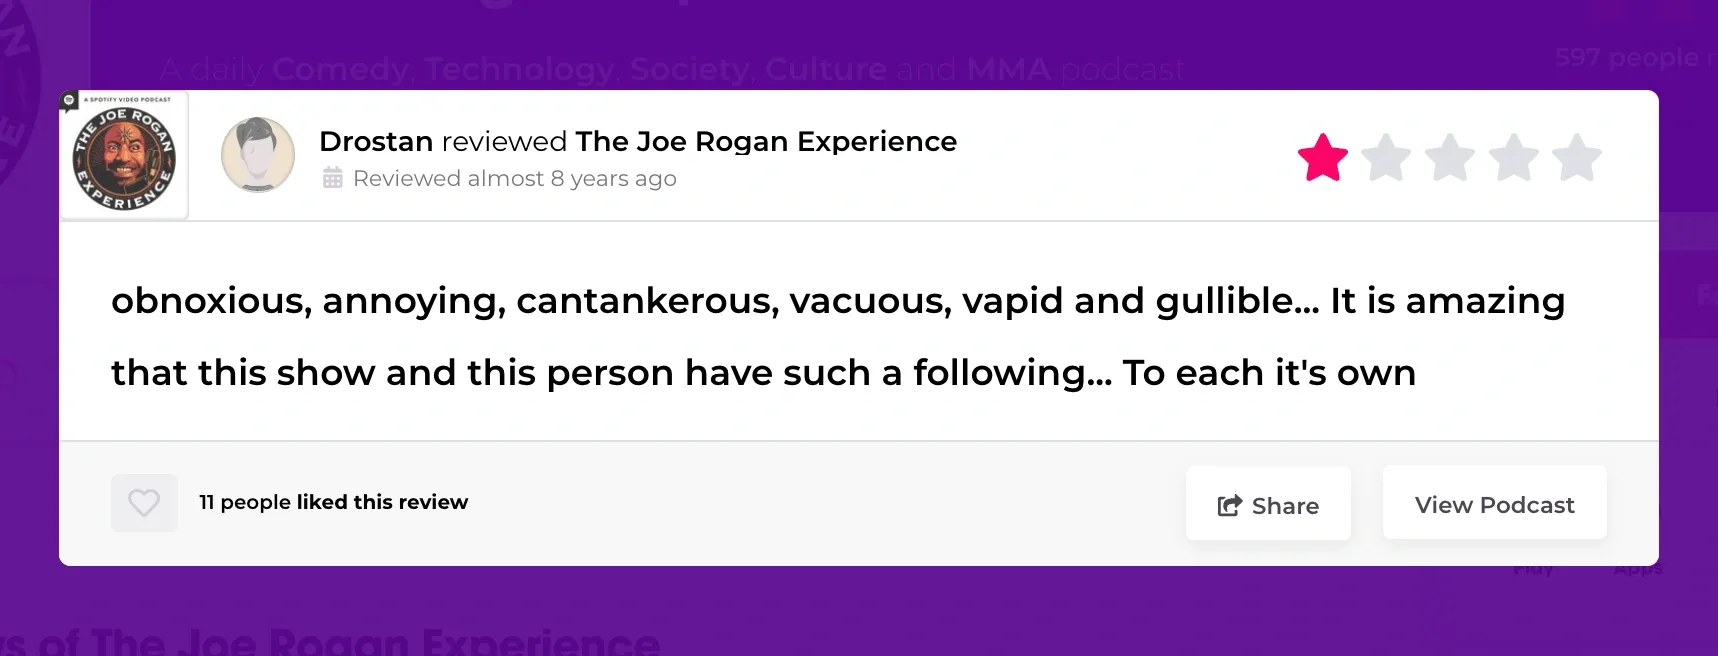Image resolution: width=1718 pixels, height=656 pixels.
Task: Click the calendar icon beside review date
Action: (333, 178)
